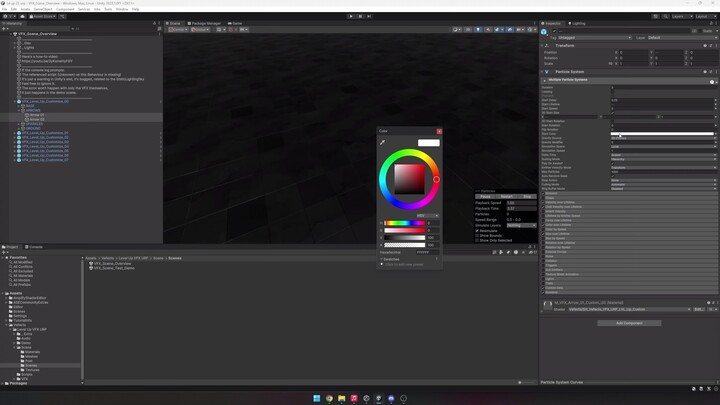This screenshot has height=405, width=720.
Task: Click the Pause button in the Particles overlay
Action: click(x=485, y=197)
